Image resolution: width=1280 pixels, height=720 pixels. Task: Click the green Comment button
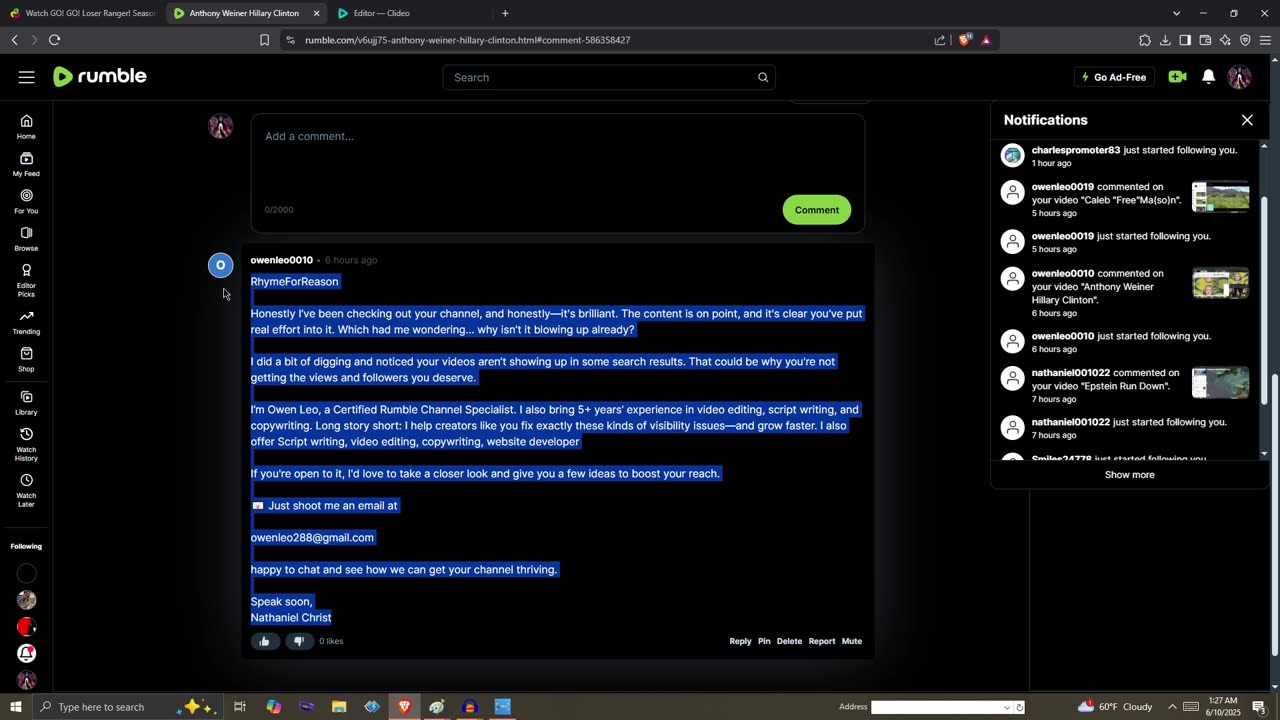pyautogui.click(x=817, y=210)
